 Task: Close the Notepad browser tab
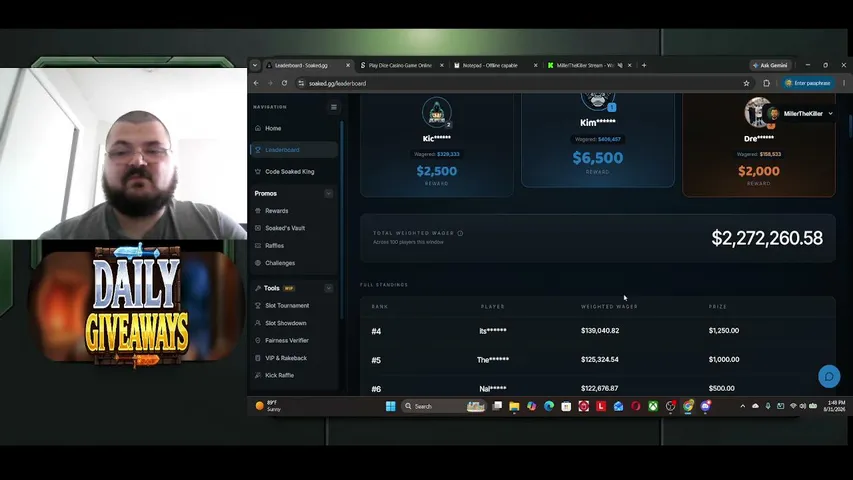point(535,65)
